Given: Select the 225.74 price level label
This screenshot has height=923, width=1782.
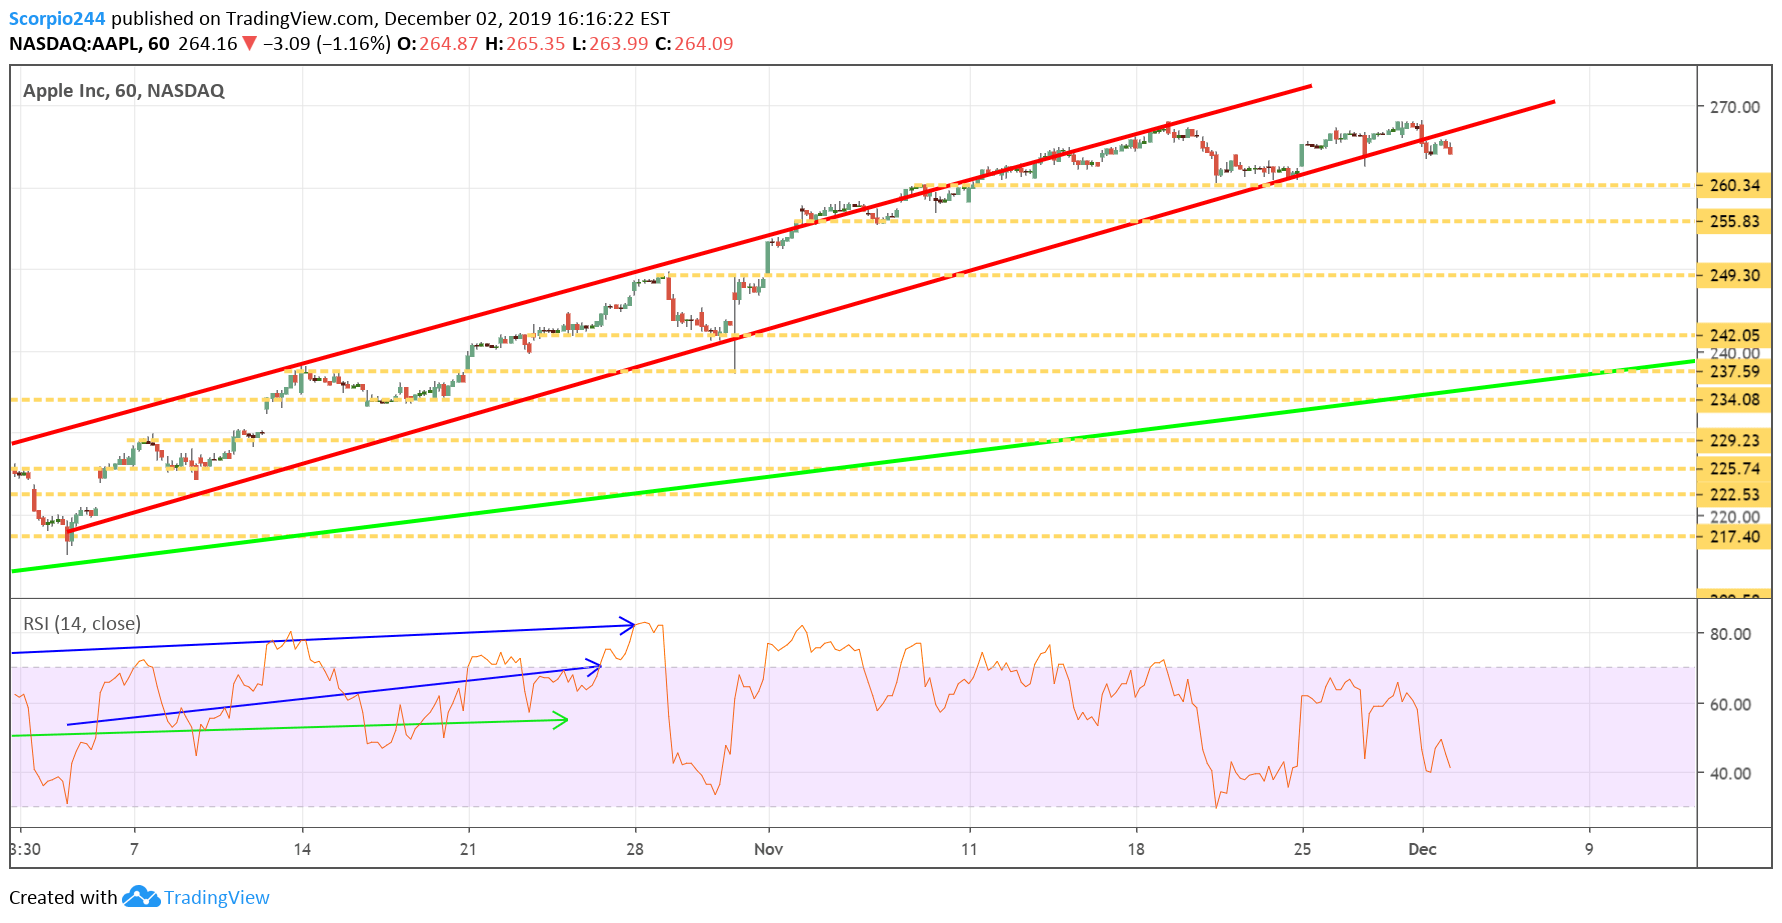Looking at the screenshot, I should click(1734, 469).
